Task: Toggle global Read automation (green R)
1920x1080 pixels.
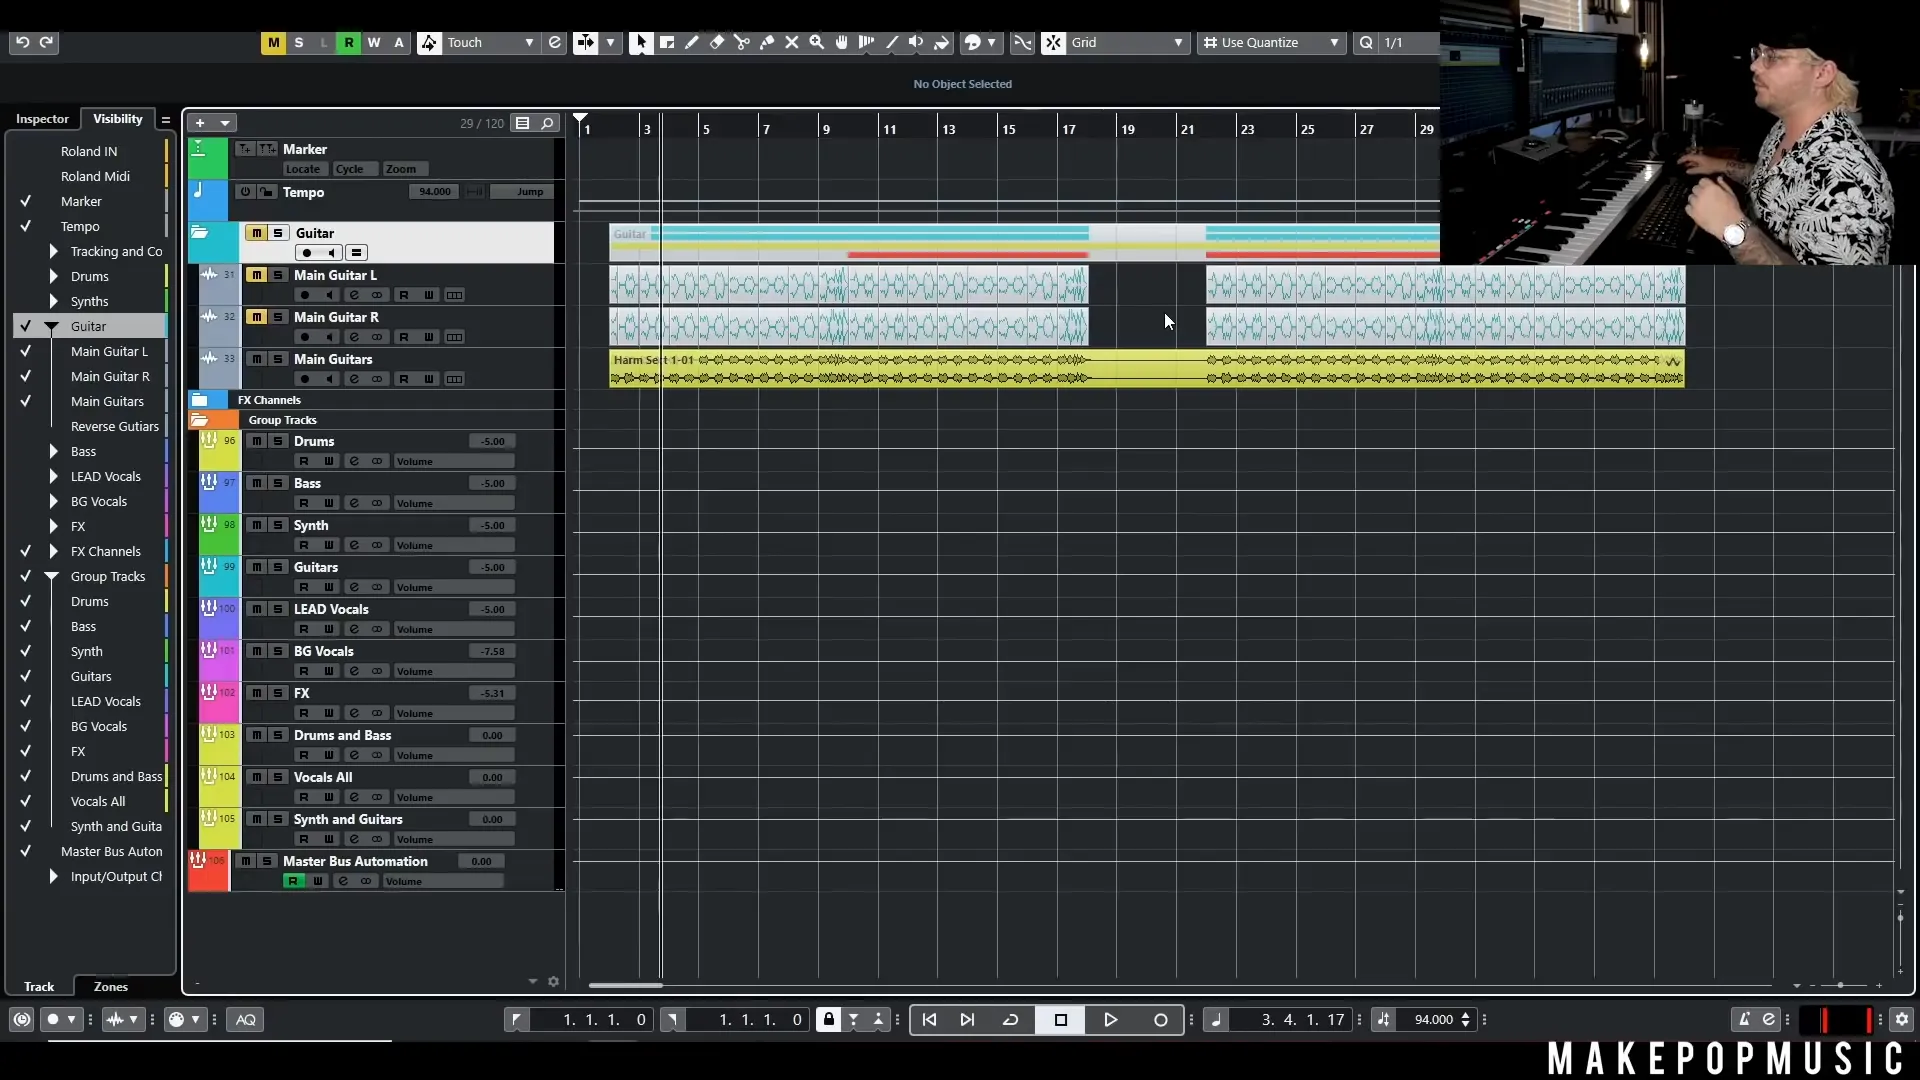Action: click(348, 42)
